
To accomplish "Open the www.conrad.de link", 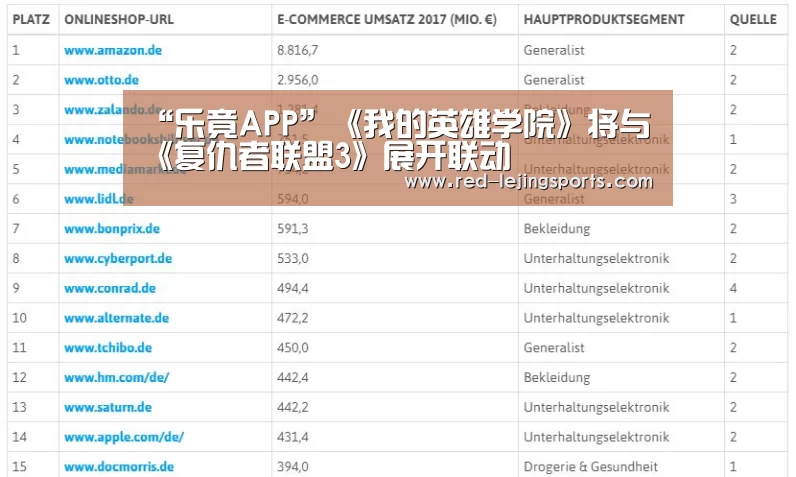I will pos(110,288).
